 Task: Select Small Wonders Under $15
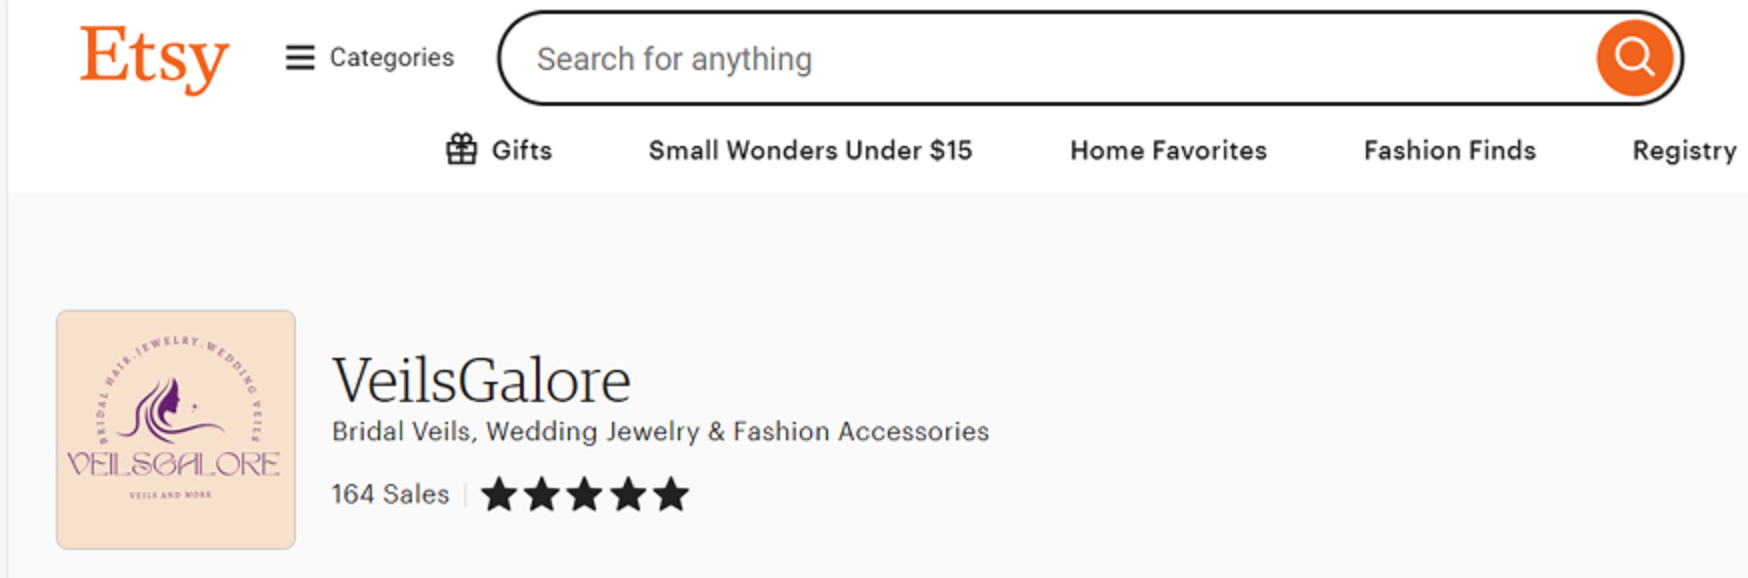tap(810, 150)
